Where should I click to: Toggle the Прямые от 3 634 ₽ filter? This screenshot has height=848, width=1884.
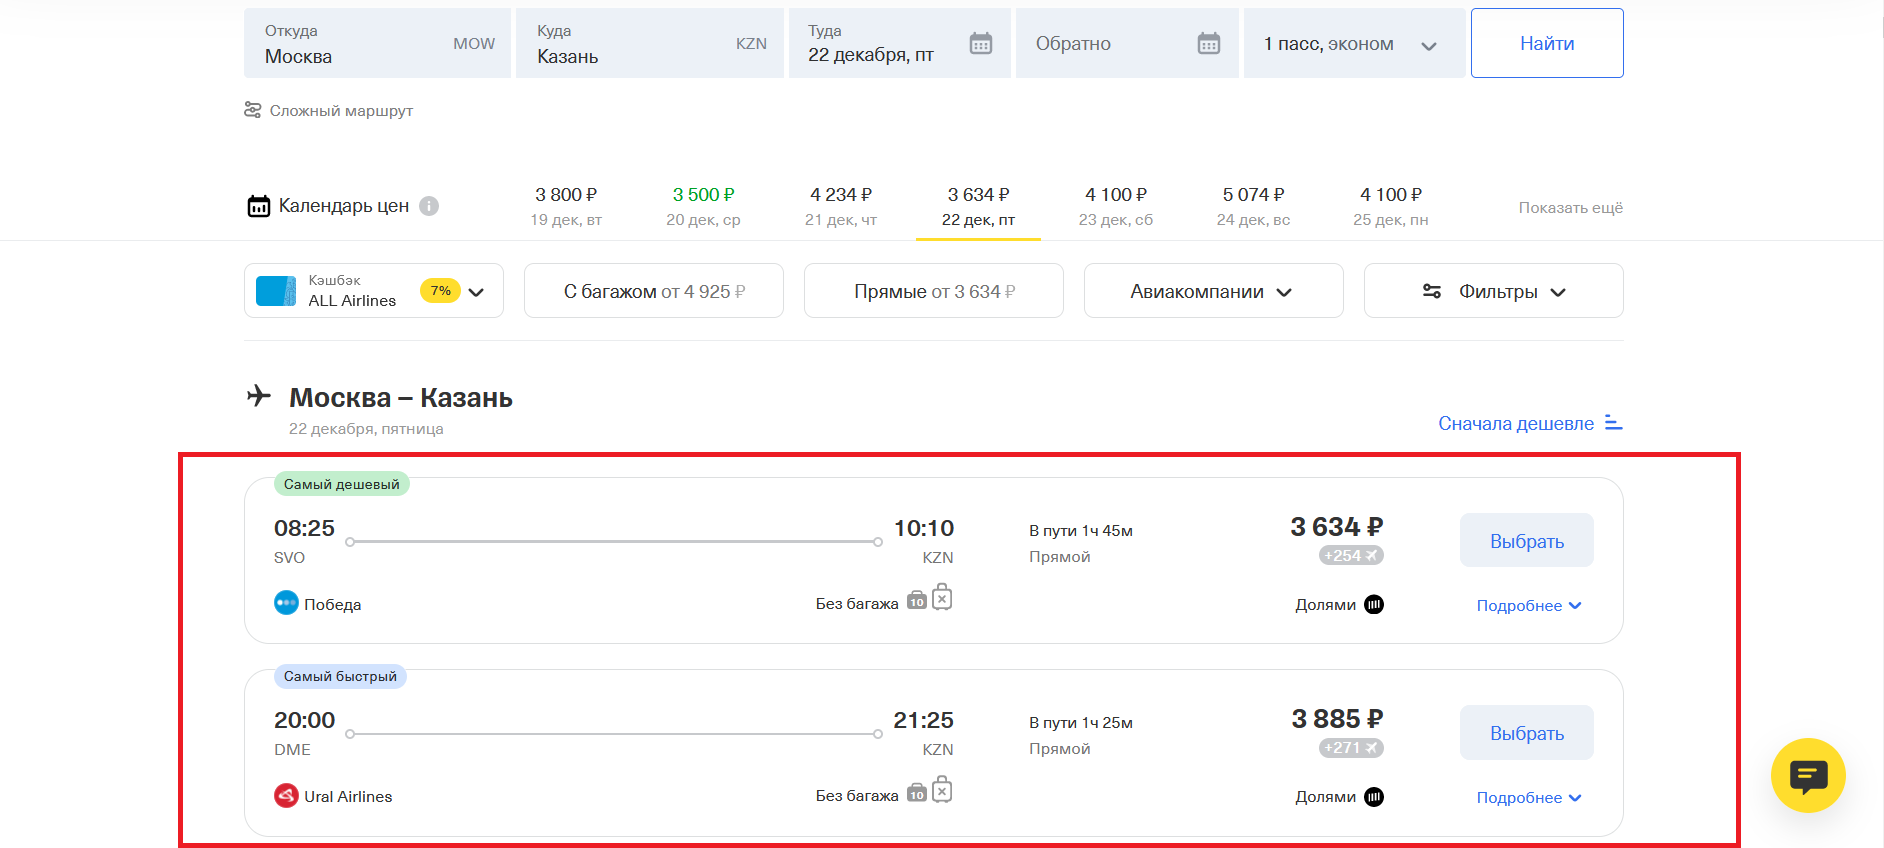click(x=933, y=291)
